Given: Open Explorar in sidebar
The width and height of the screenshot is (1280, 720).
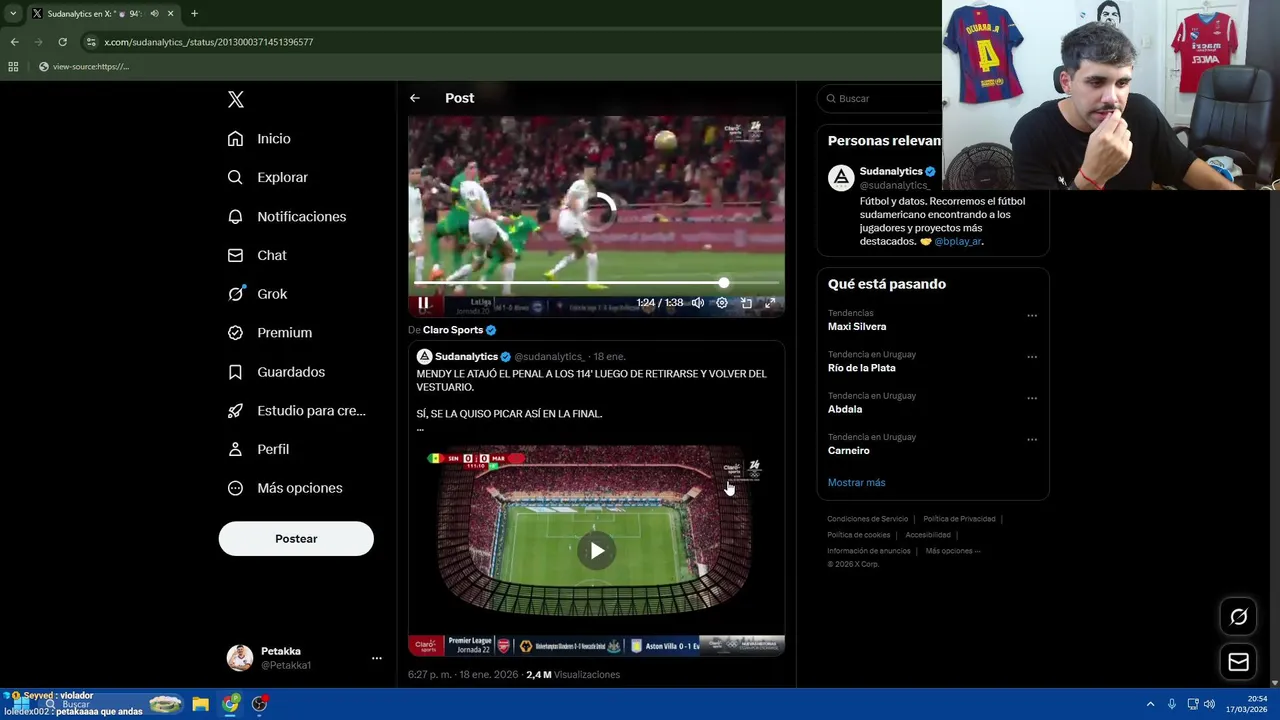Looking at the screenshot, I should 267,177.
